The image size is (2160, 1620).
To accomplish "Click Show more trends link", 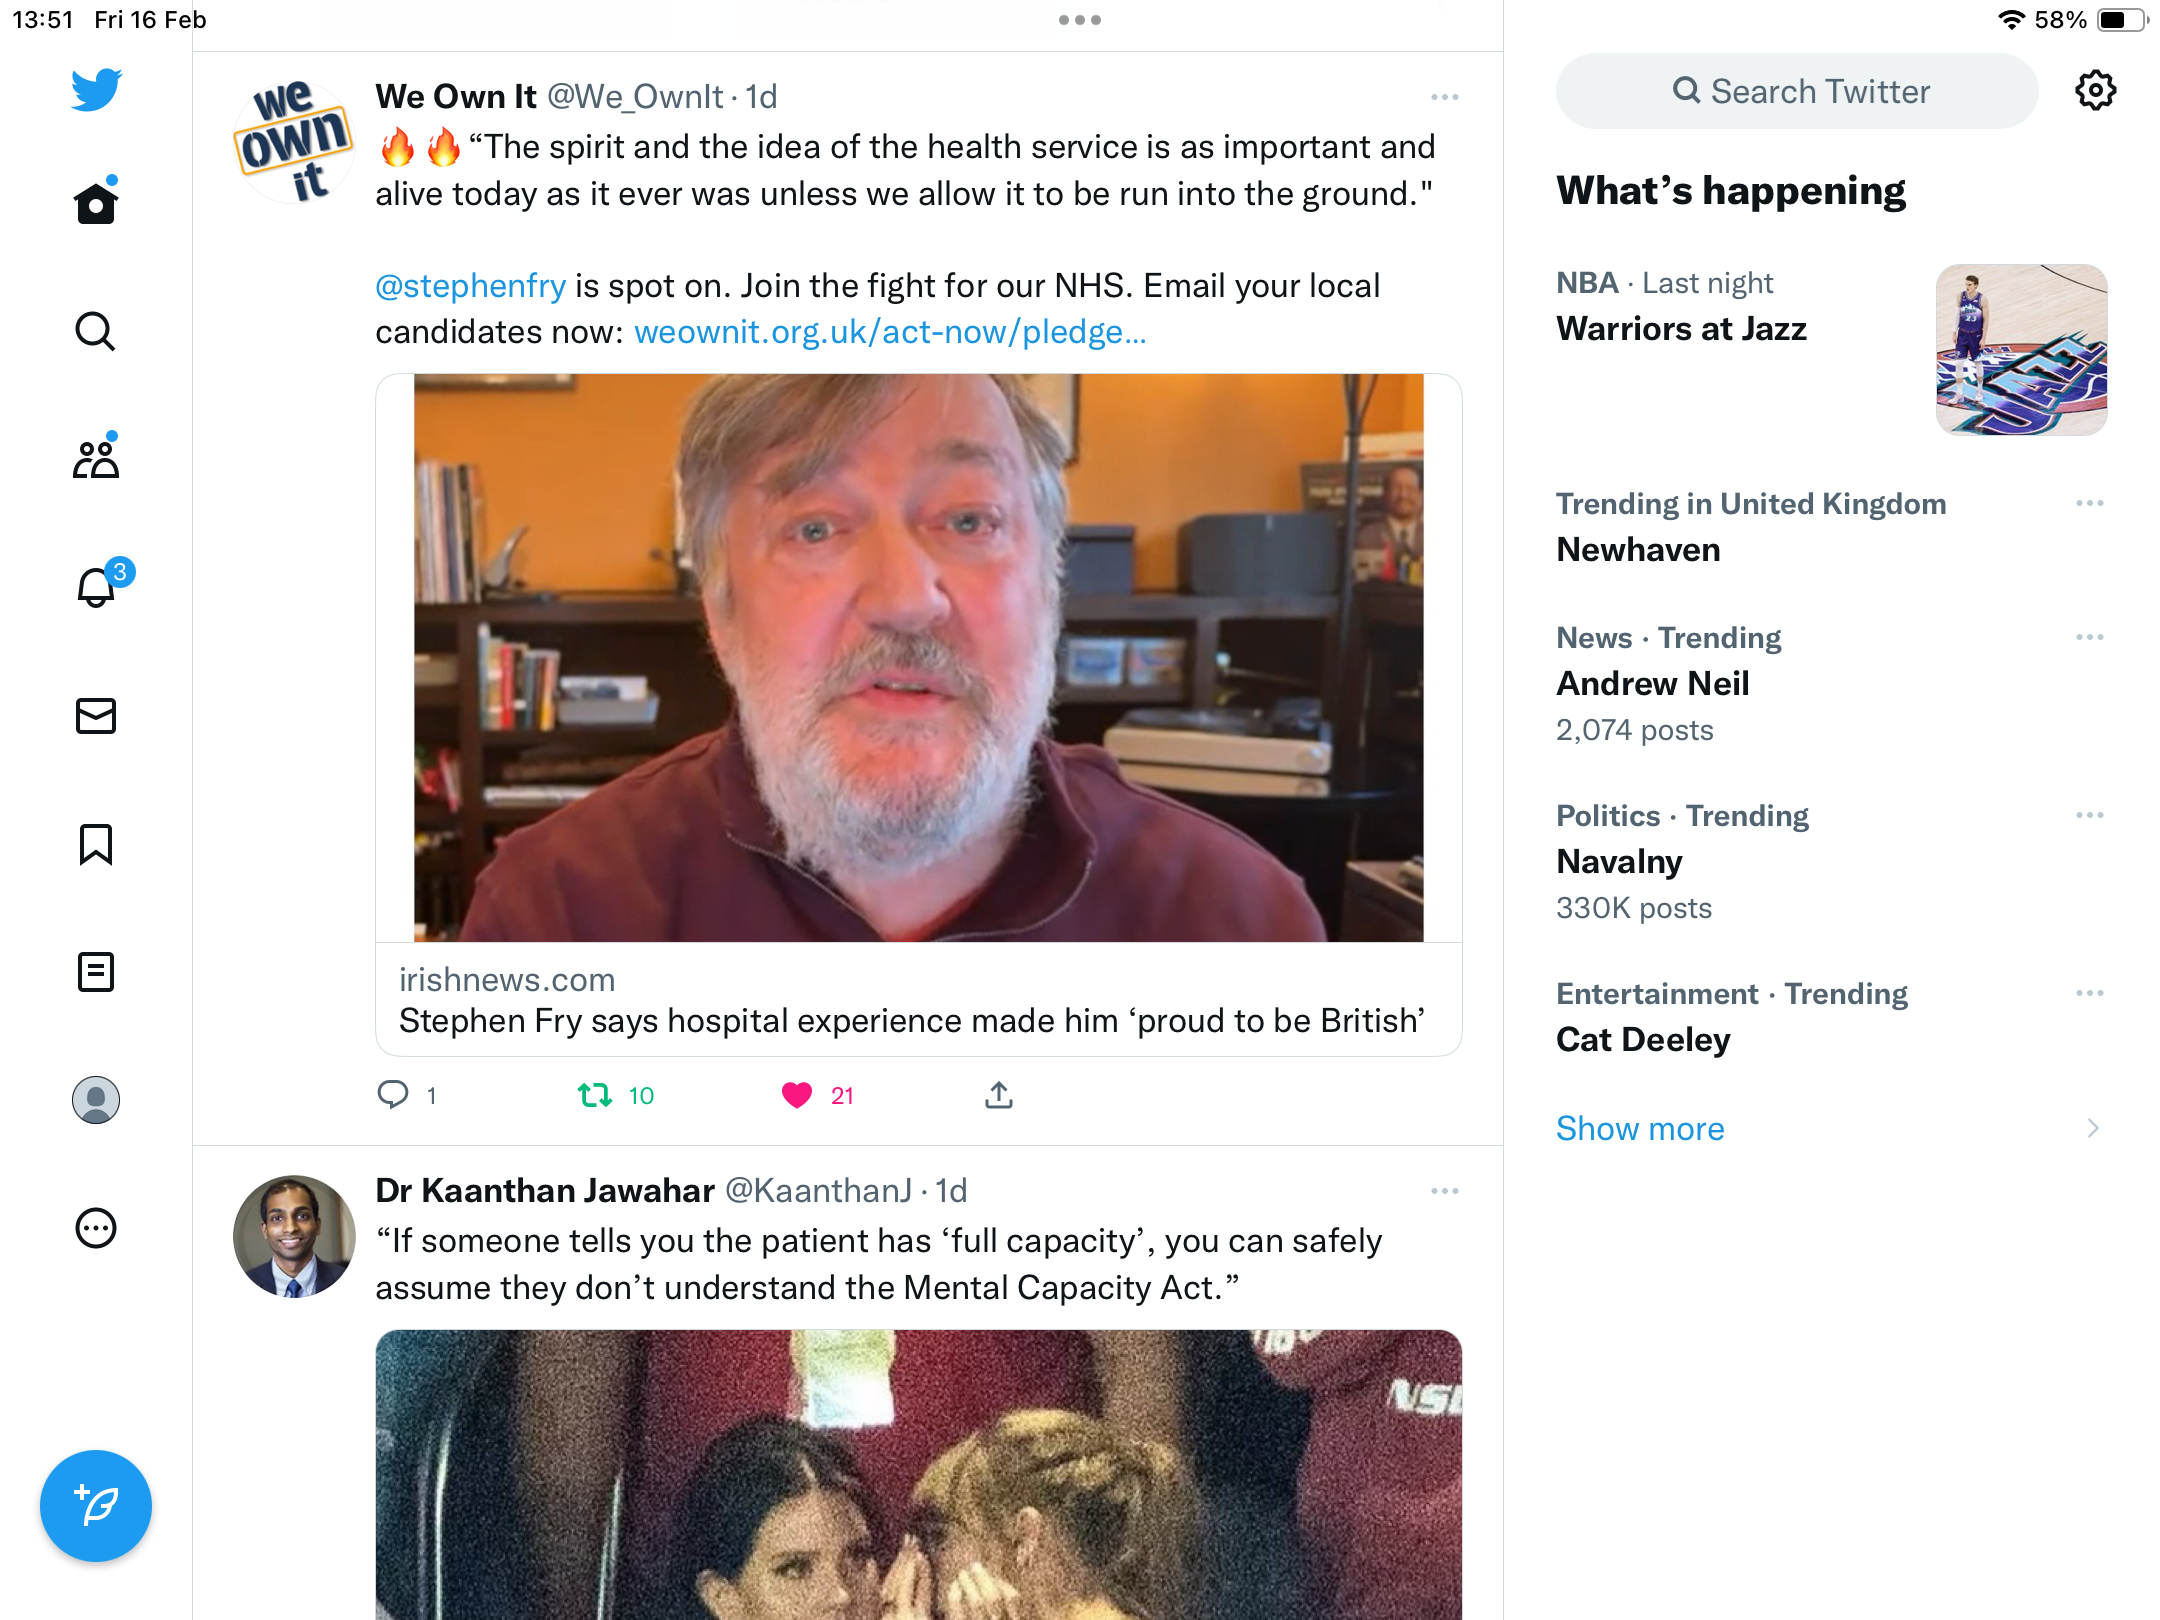I will [x=1640, y=1128].
